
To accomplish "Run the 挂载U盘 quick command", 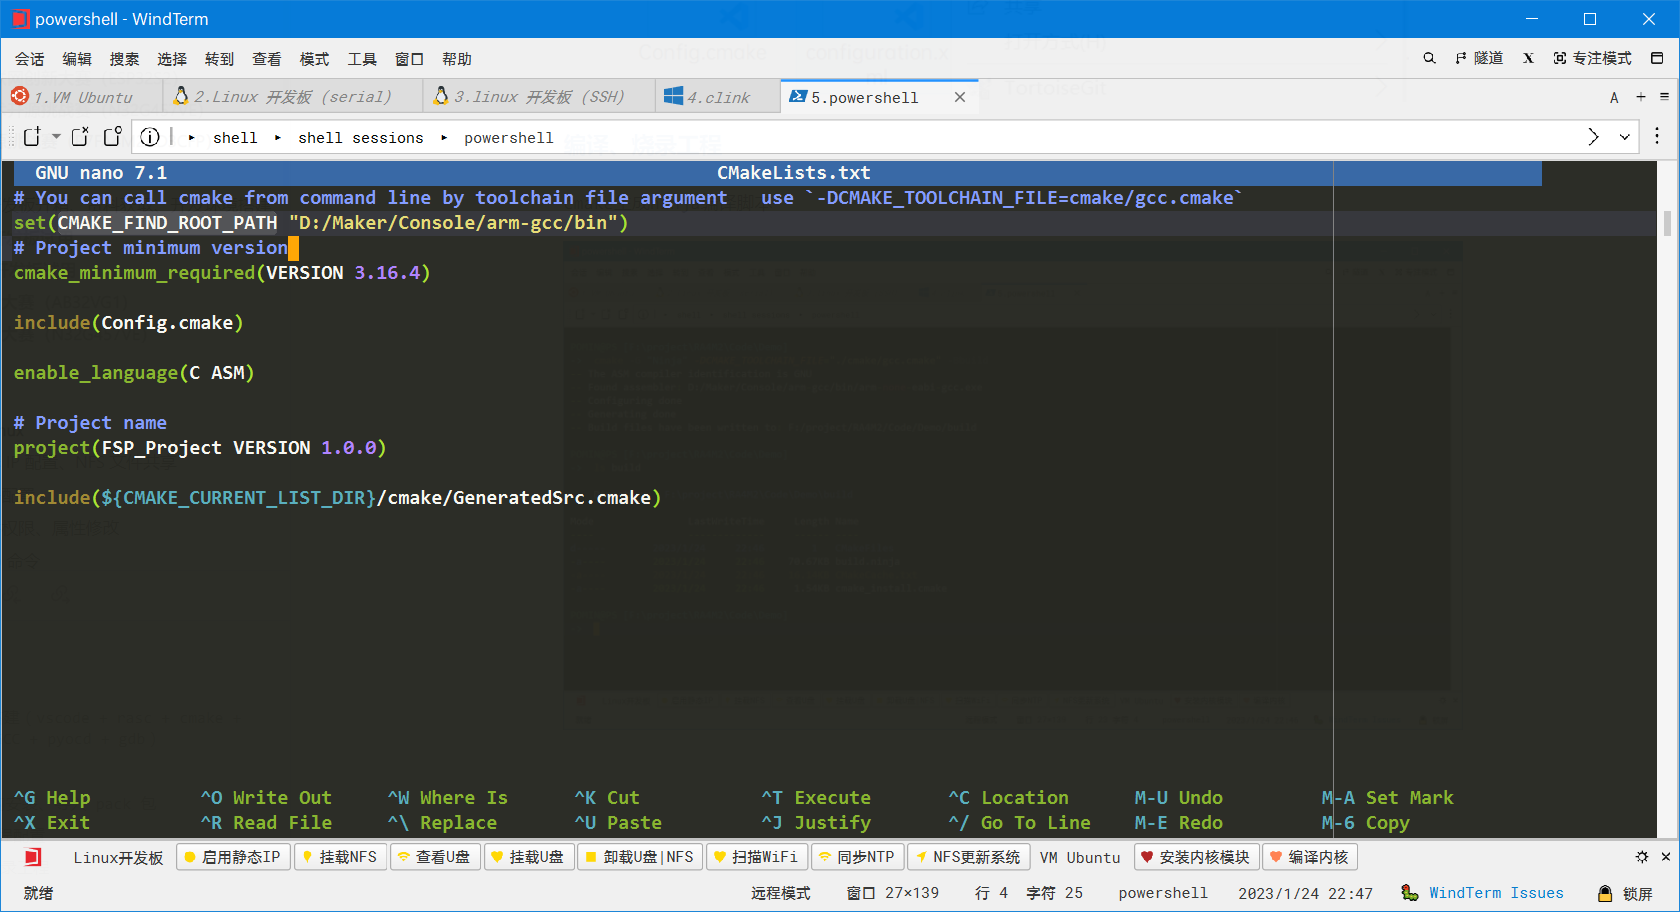I will (529, 857).
